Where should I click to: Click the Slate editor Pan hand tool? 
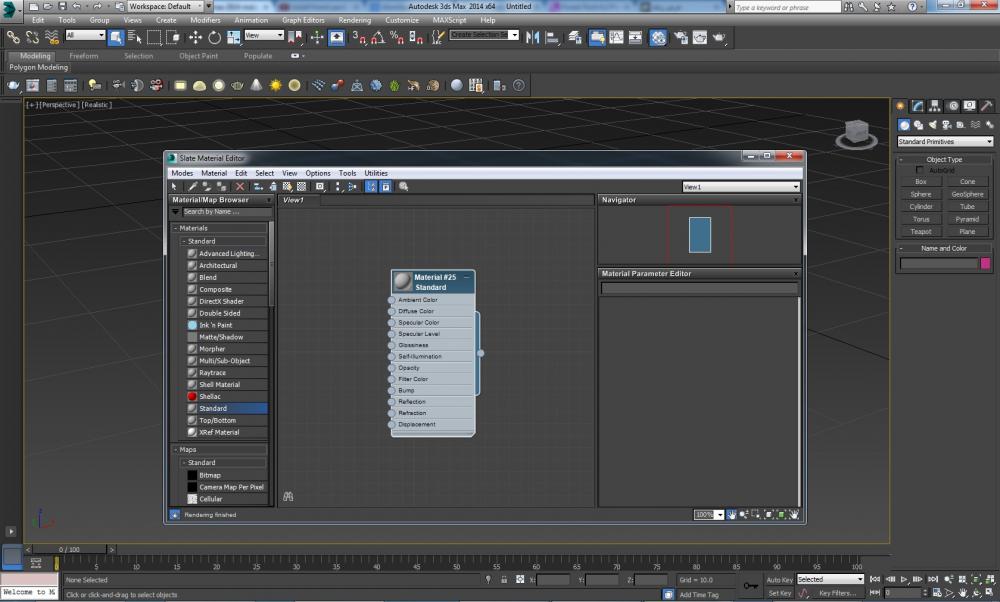tap(732, 515)
